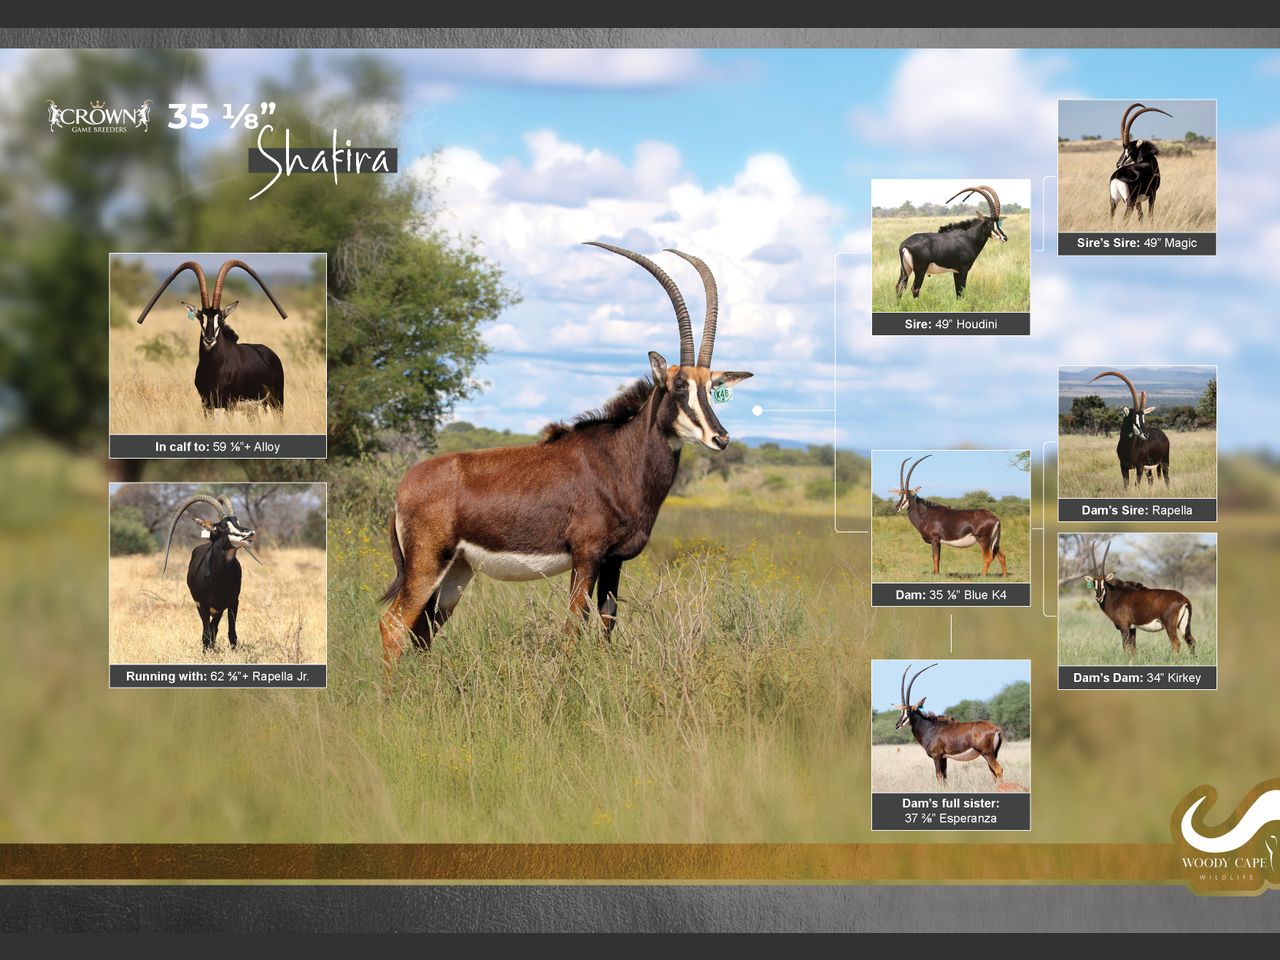Screen dimensions: 1280x960
Task: Click the 'Dam's full sister' Esperanza caption
Action: click(950, 811)
